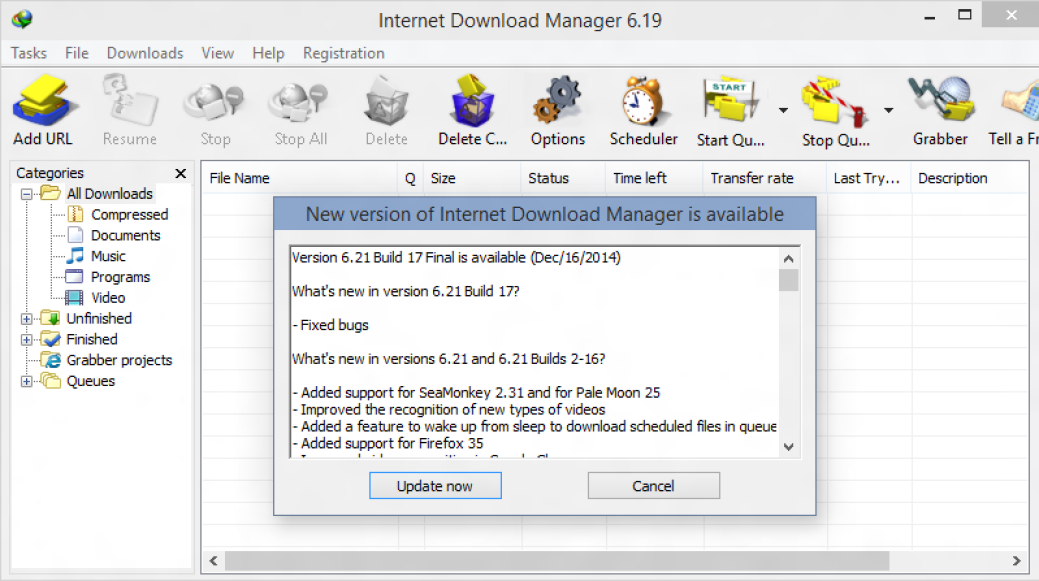This screenshot has width=1039, height=581.
Task: Click the Start Queue folder icon
Action: click(x=731, y=101)
